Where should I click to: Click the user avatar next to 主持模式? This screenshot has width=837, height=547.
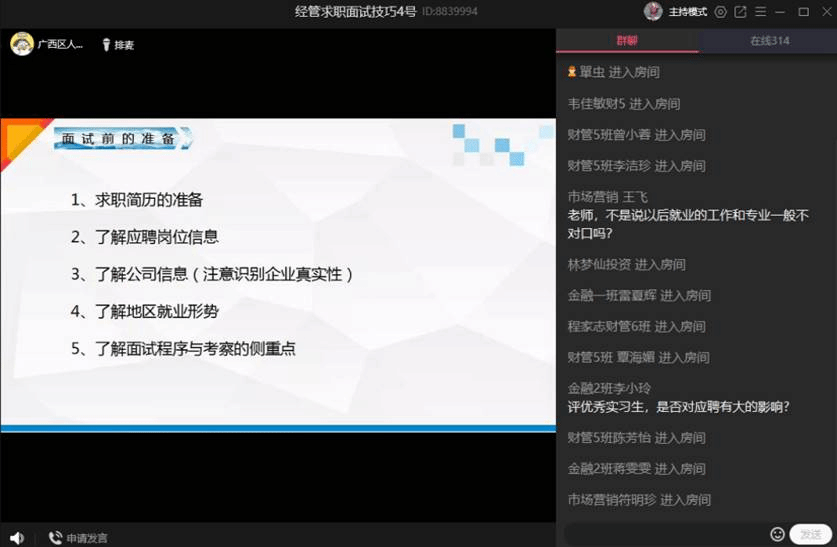coord(653,12)
